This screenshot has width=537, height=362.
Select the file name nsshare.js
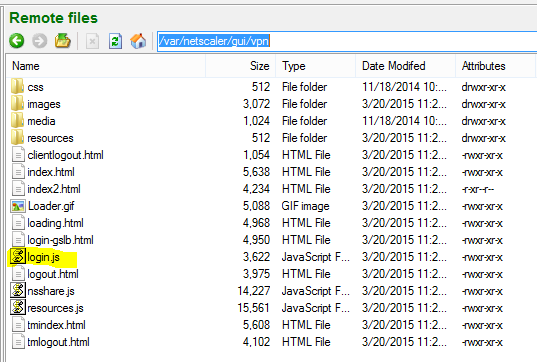(51, 291)
